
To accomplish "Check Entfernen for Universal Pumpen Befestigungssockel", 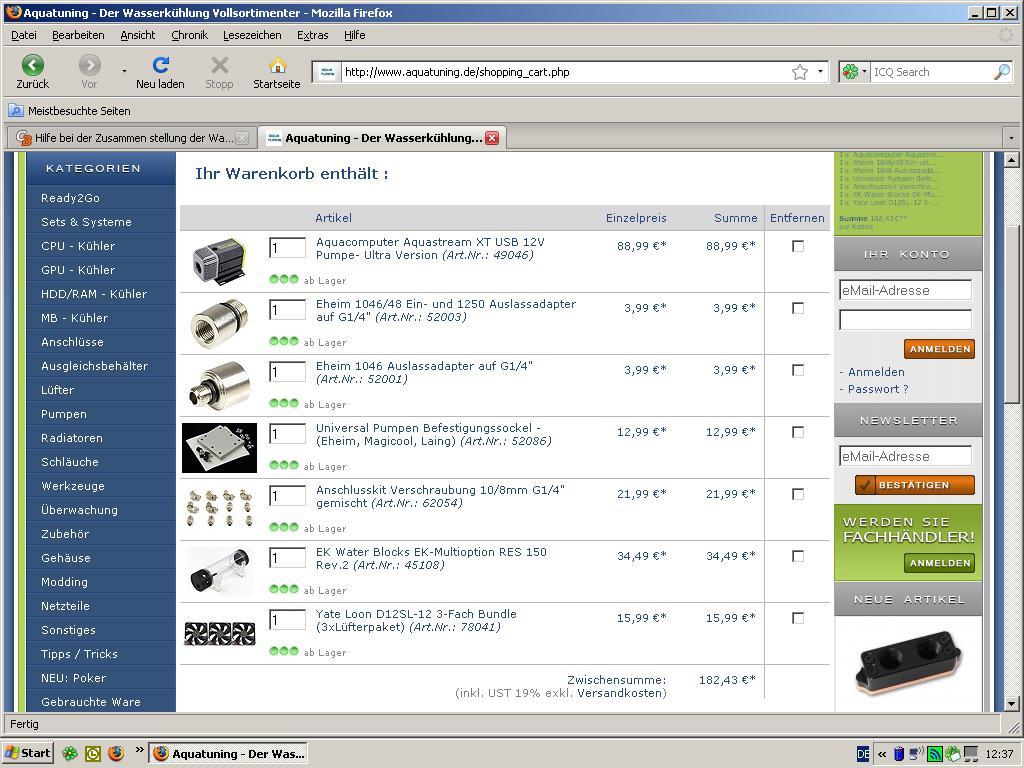I will coord(797,432).
